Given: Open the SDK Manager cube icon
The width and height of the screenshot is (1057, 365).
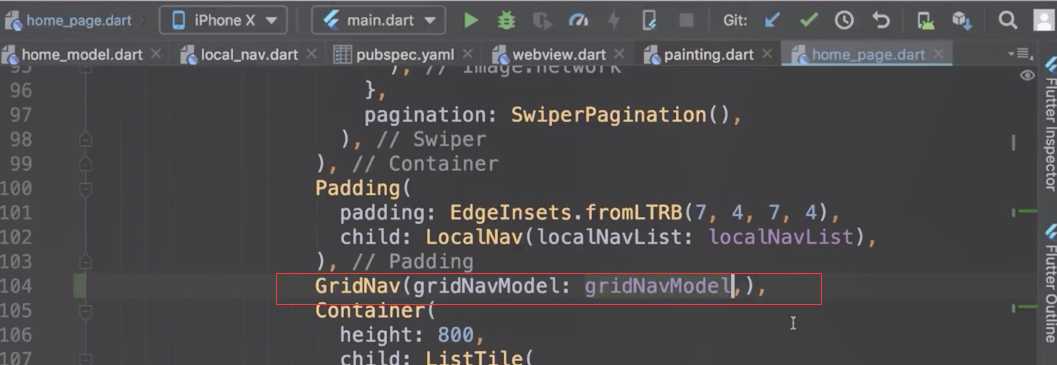Looking at the screenshot, I should click(962, 21).
